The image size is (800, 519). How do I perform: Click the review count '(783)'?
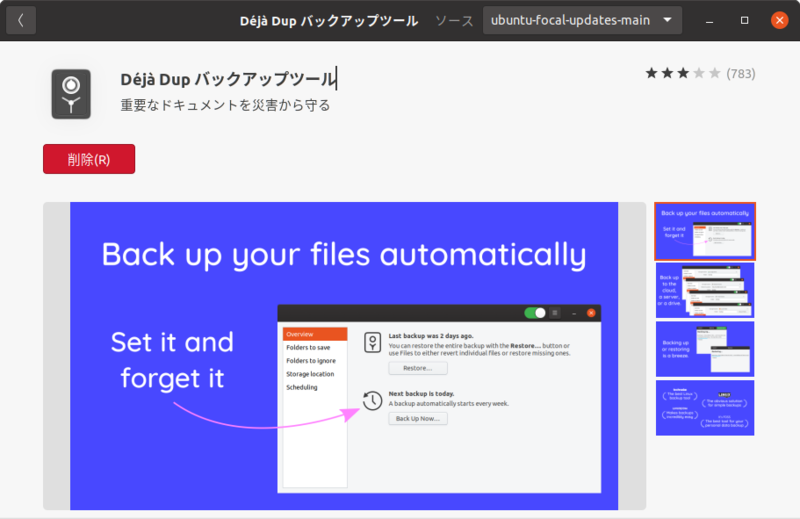[741, 74]
